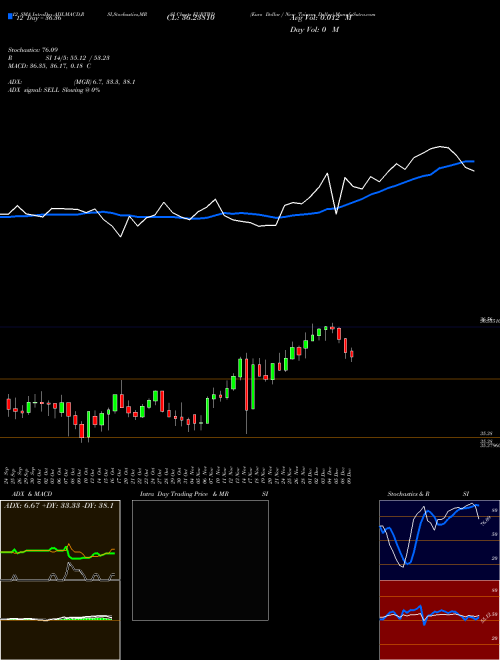This screenshot has width=500, height=660.
Task: Click the blue 12-day SMA legend square
Action: pyautogui.click(x=10, y=16)
